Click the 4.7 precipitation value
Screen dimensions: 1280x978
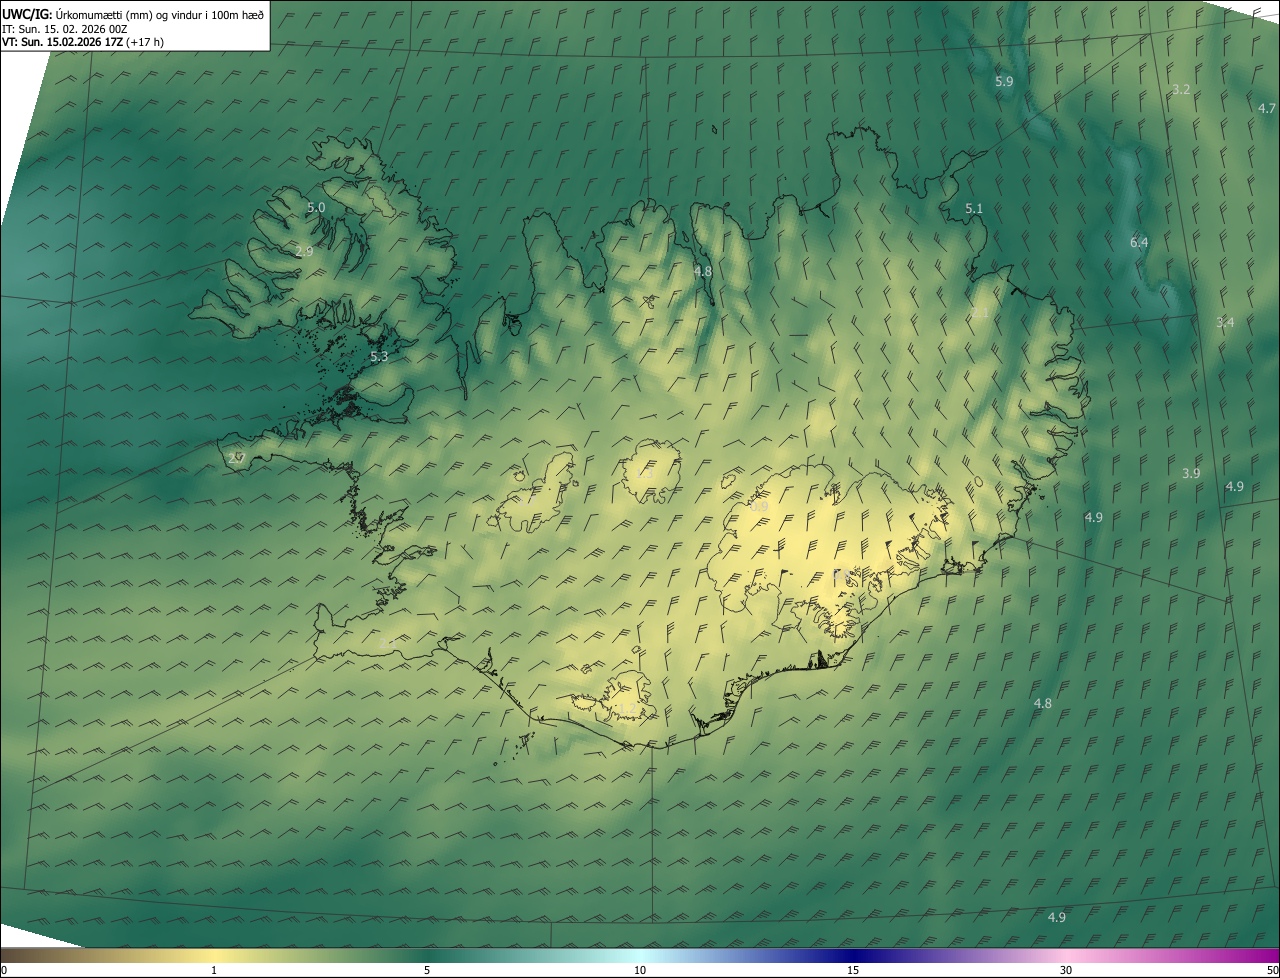pyautogui.click(x=1267, y=108)
